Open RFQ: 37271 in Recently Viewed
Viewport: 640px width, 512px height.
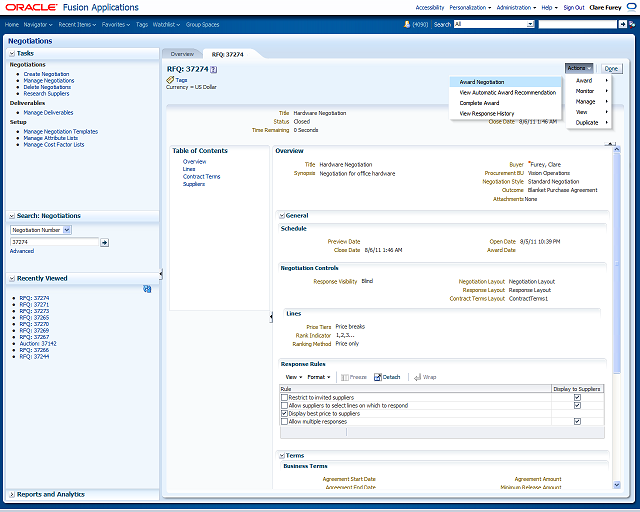click(34, 305)
